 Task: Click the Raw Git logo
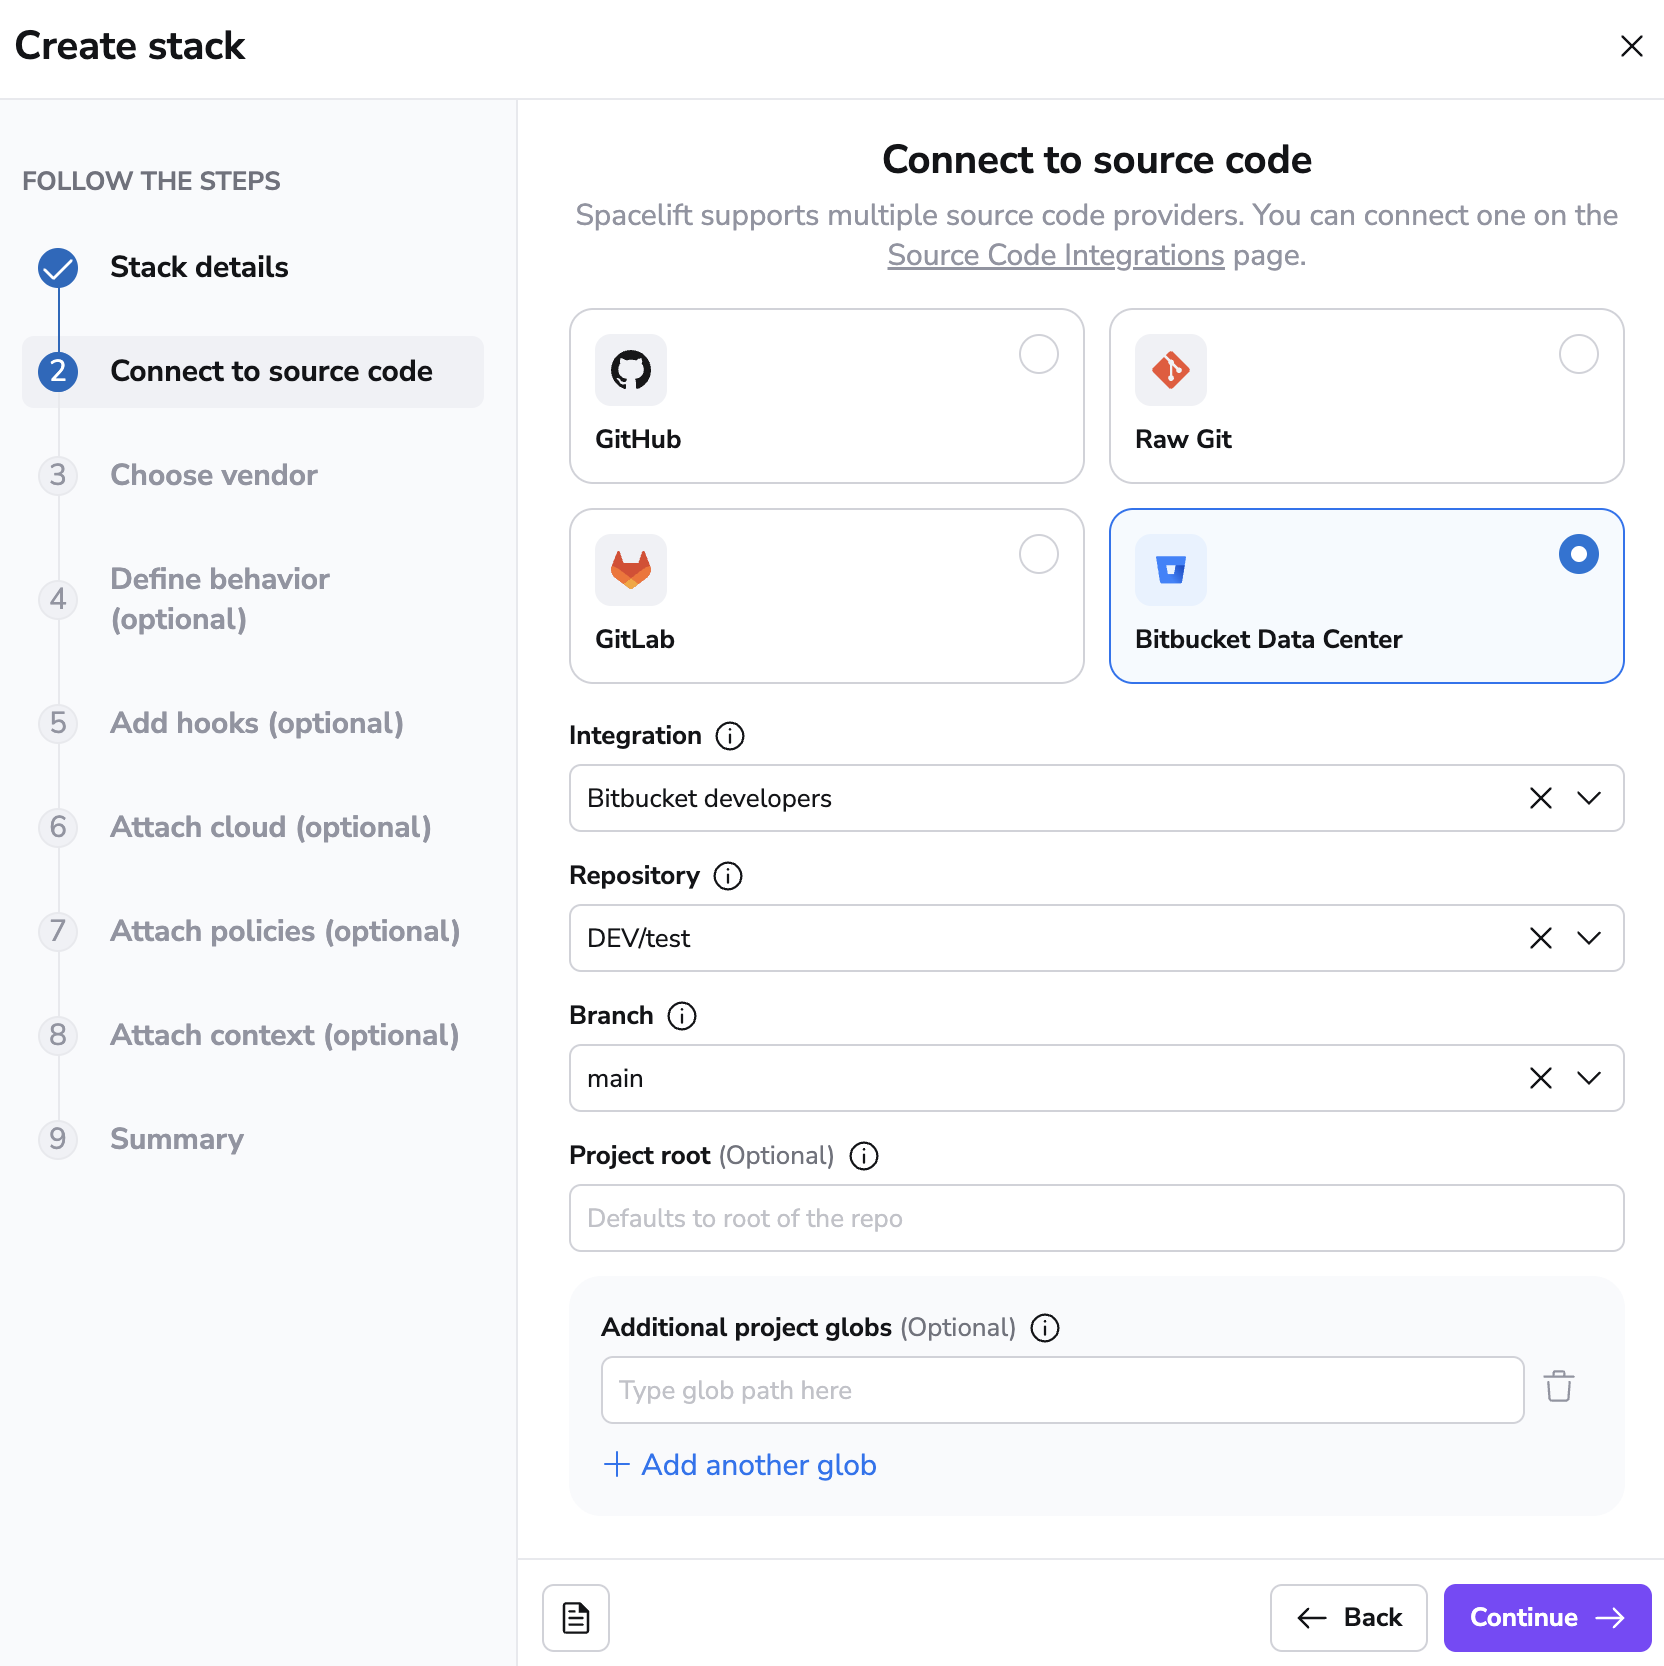1170,370
